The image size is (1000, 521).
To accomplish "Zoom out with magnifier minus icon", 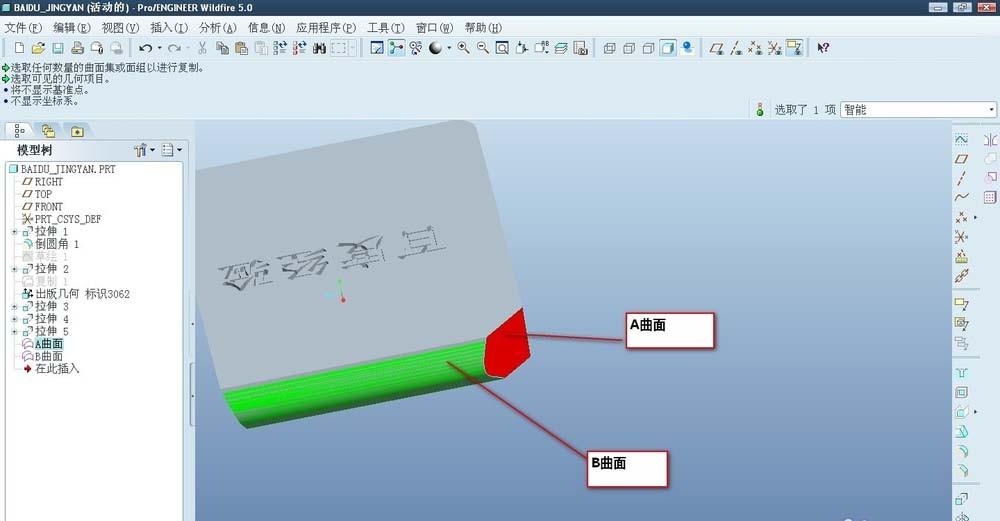I will pyautogui.click(x=483, y=48).
